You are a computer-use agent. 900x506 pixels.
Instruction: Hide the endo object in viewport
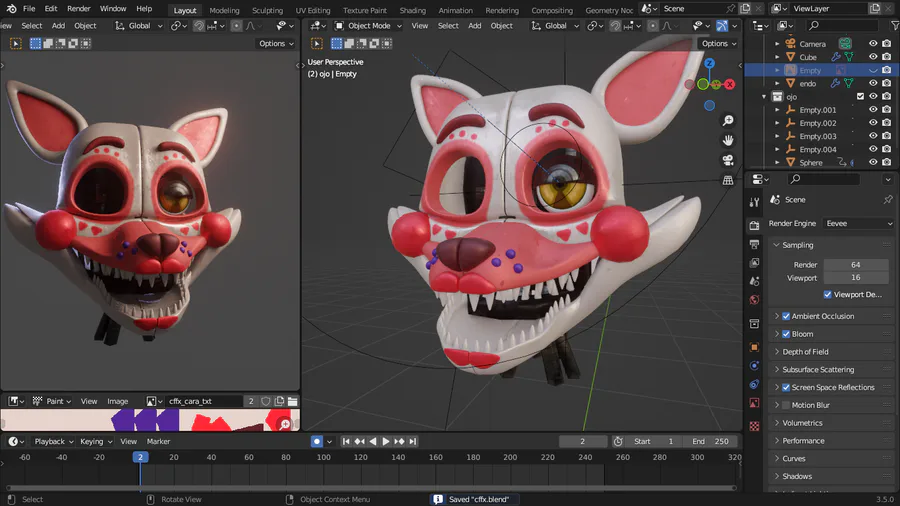[873, 83]
